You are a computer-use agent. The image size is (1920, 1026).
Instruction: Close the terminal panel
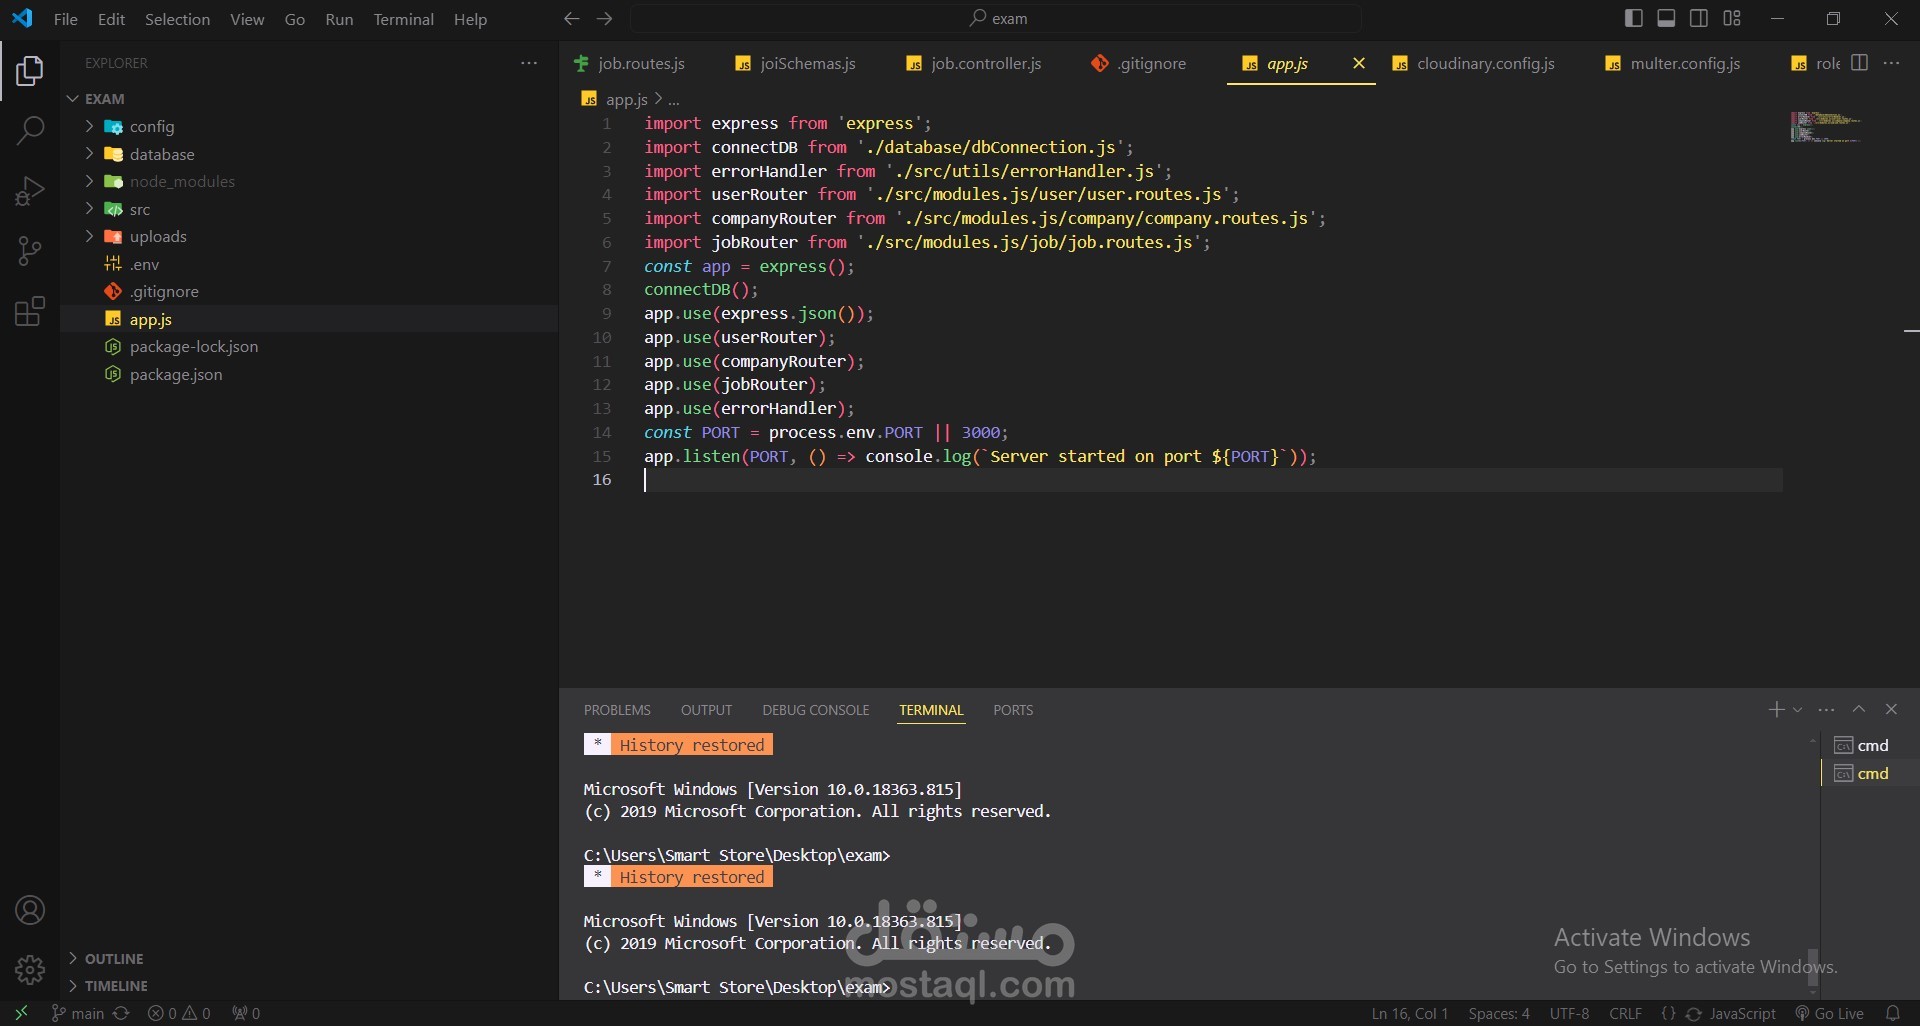pos(1891,709)
